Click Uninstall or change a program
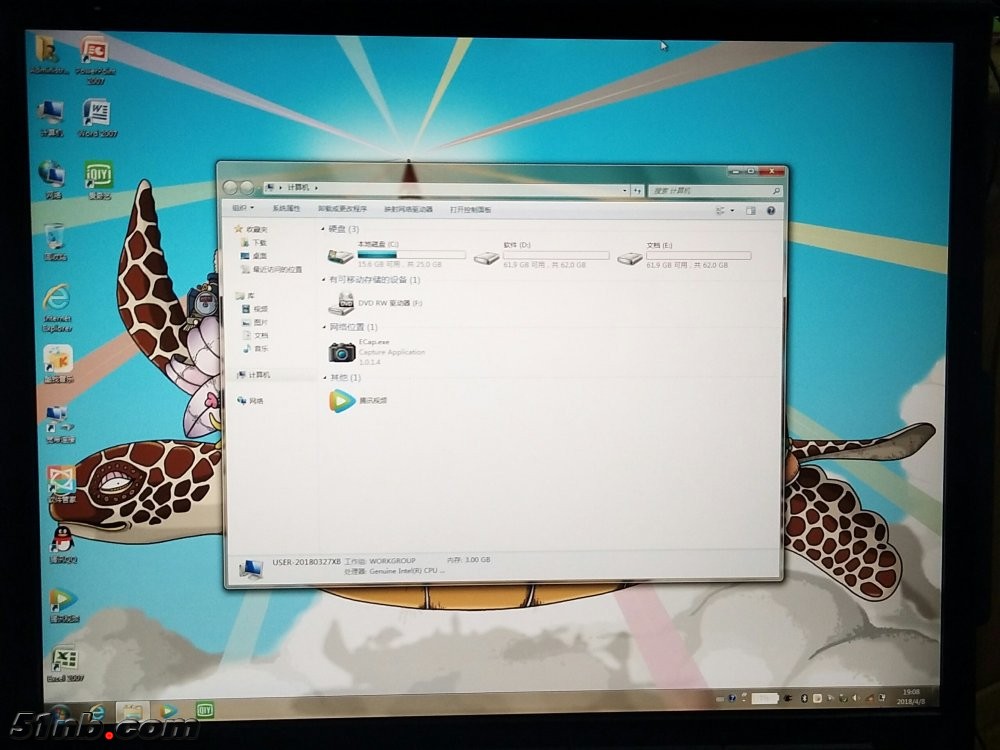Screen dimensions: 1000x750 pyautogui.click(x=342, y=209)
